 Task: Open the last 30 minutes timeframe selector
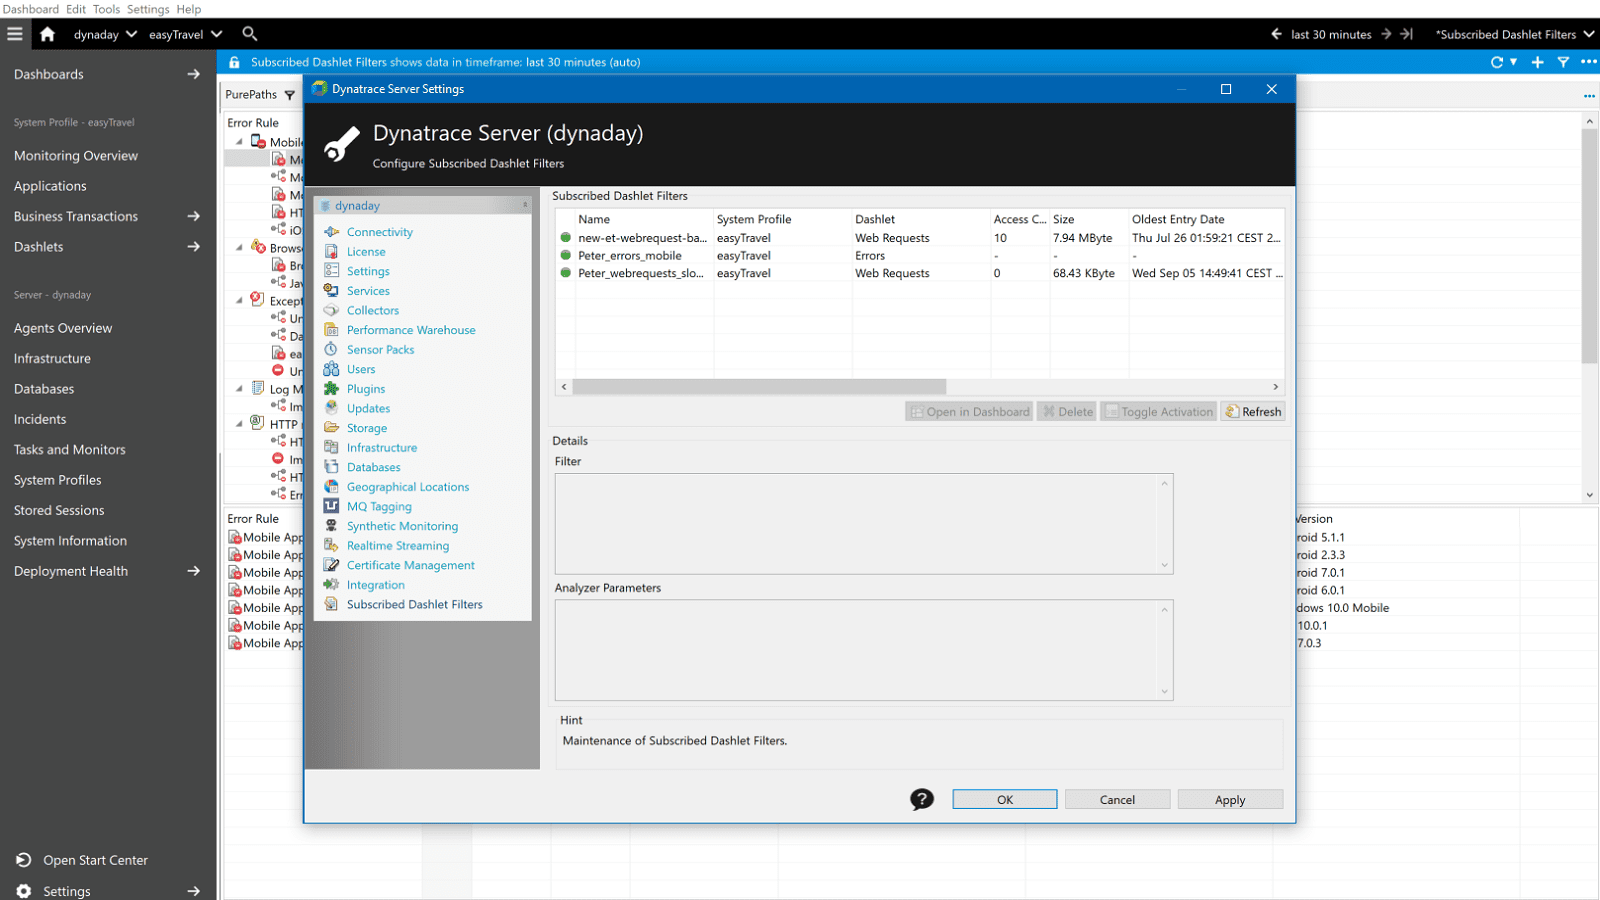1331,34
